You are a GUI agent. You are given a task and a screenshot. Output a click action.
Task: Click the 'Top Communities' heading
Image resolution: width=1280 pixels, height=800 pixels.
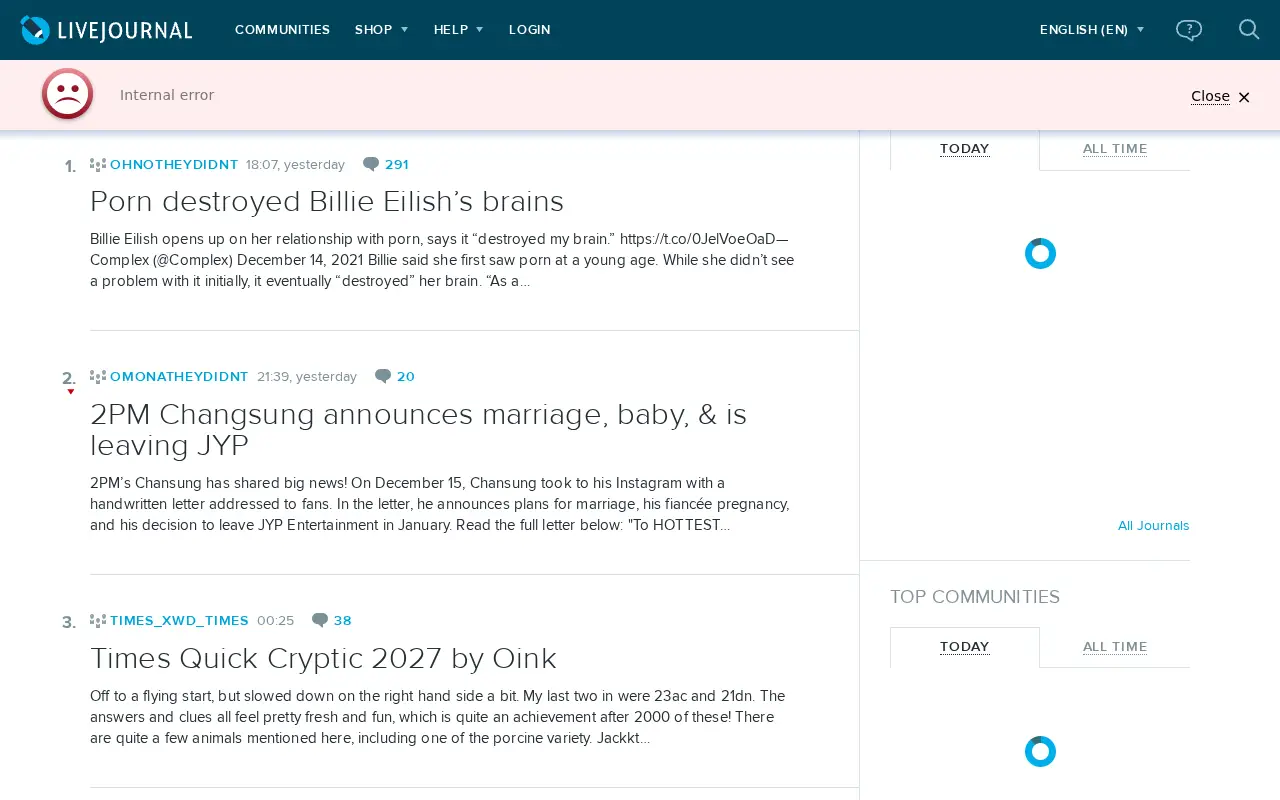pyautogui.click(x=975, y=597)
